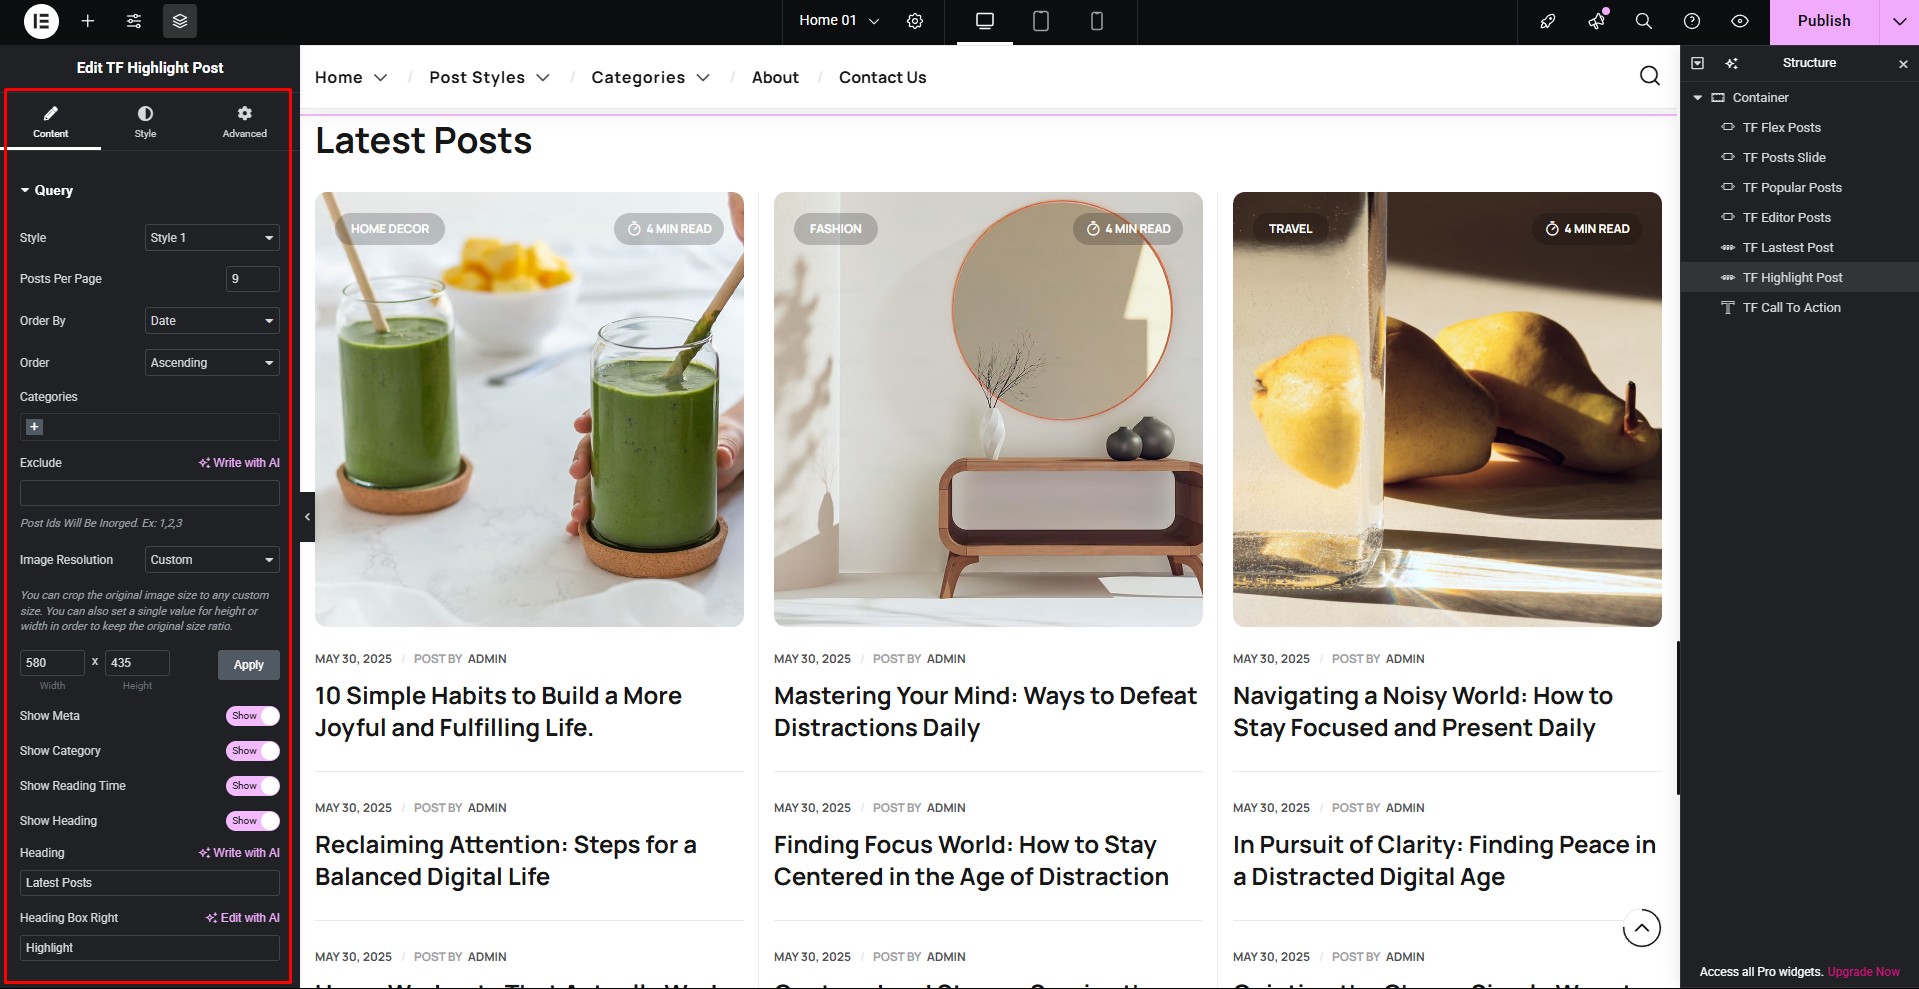Open the Order dropdown showing Ascending
Image resolution: width=1919 pixels, height=989 pixels.
point(212,363)
